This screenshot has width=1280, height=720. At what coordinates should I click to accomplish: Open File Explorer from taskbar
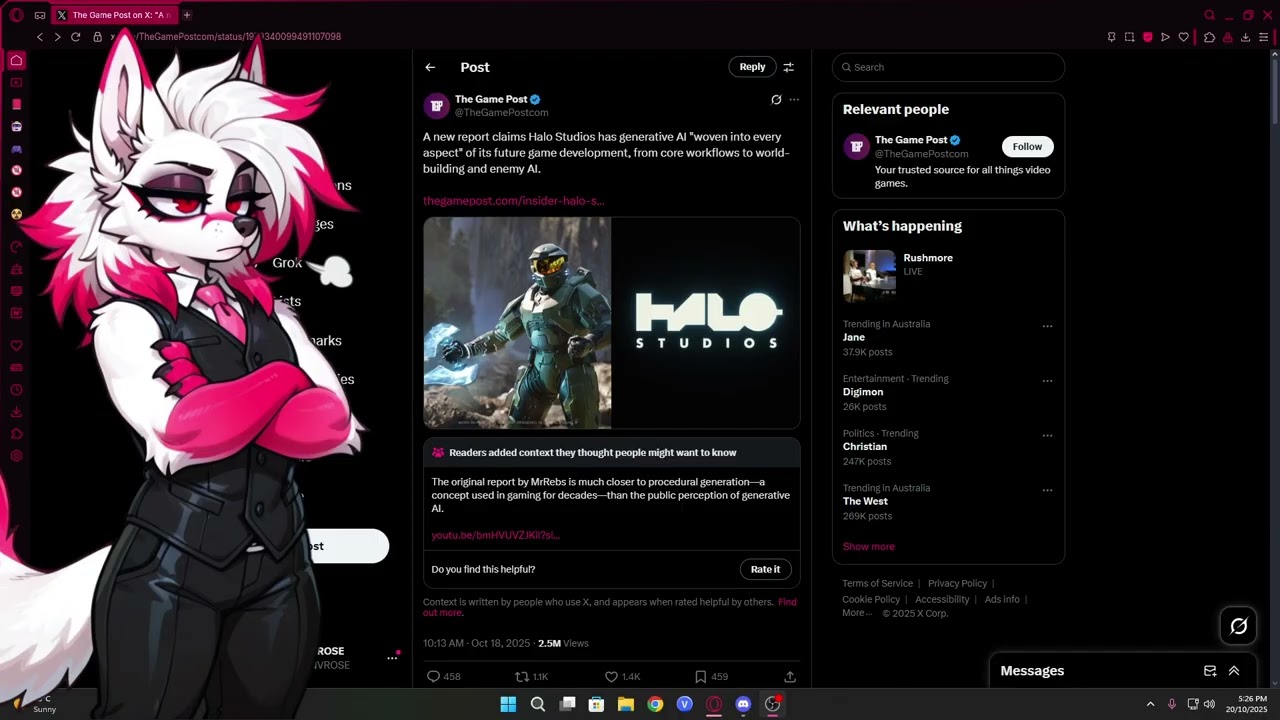click(626, 704)
